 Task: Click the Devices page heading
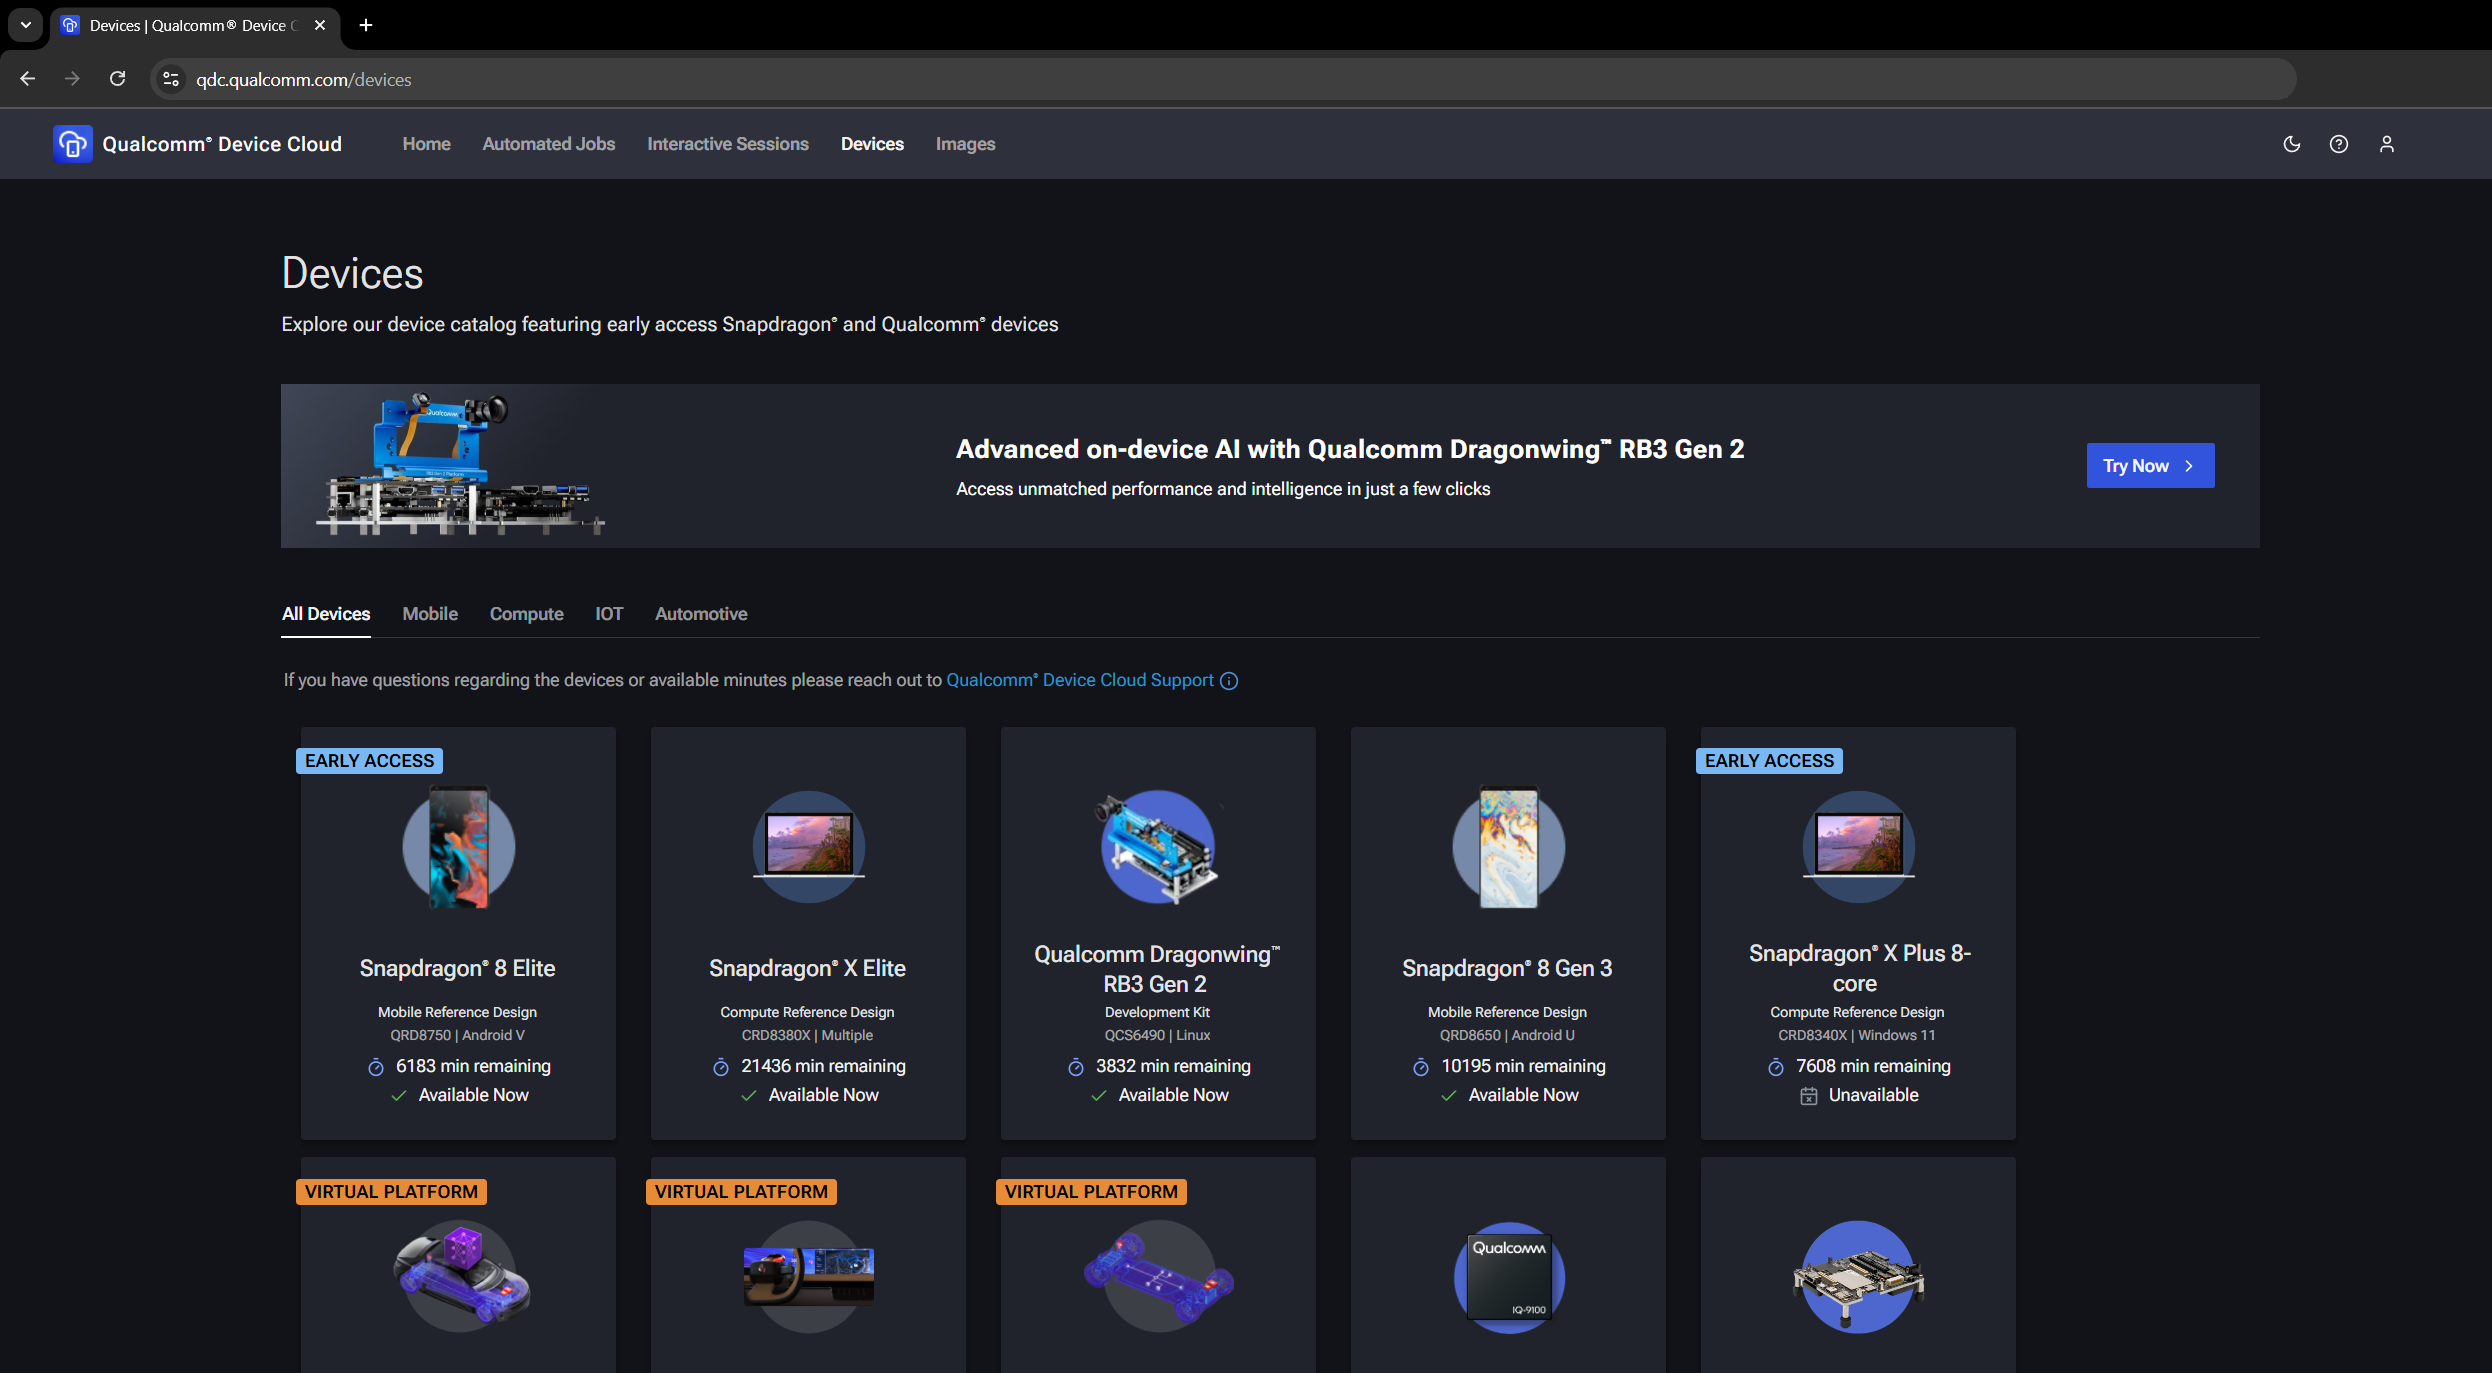352,273
